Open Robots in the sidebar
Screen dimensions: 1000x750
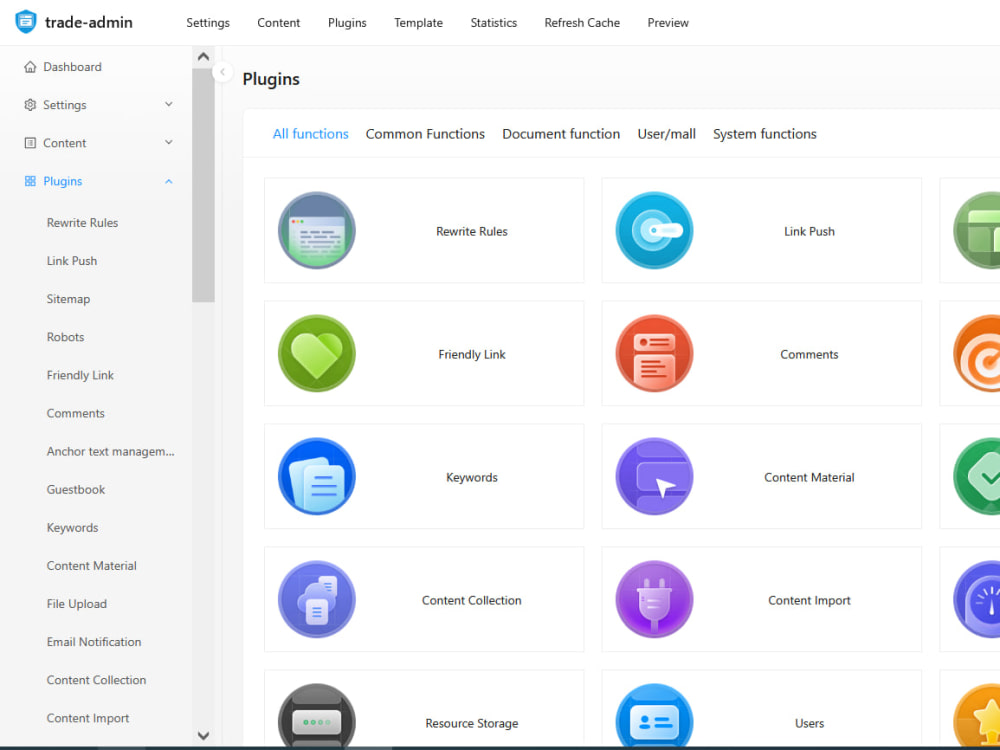coord(65,337)
